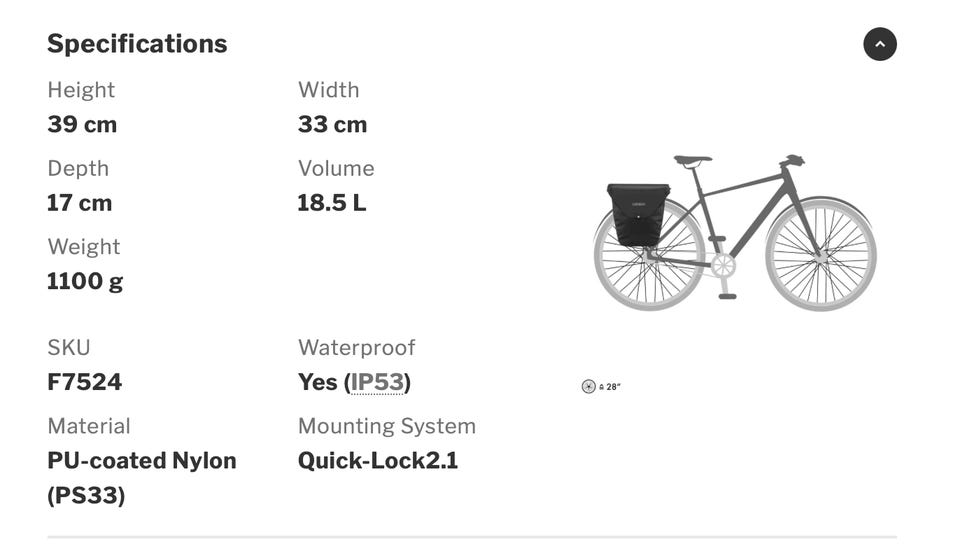Select the Width value 33 cm
Image resolution: width=960 pixels, height=549 pixels.
click(x=332, y=125)
